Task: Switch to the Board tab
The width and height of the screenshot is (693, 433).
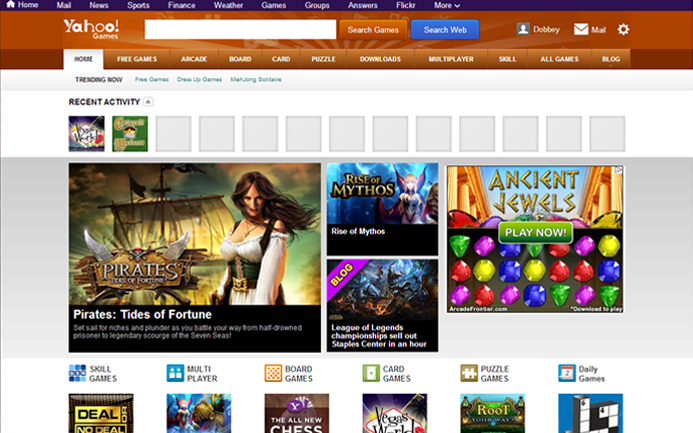Action: [240, 59]
